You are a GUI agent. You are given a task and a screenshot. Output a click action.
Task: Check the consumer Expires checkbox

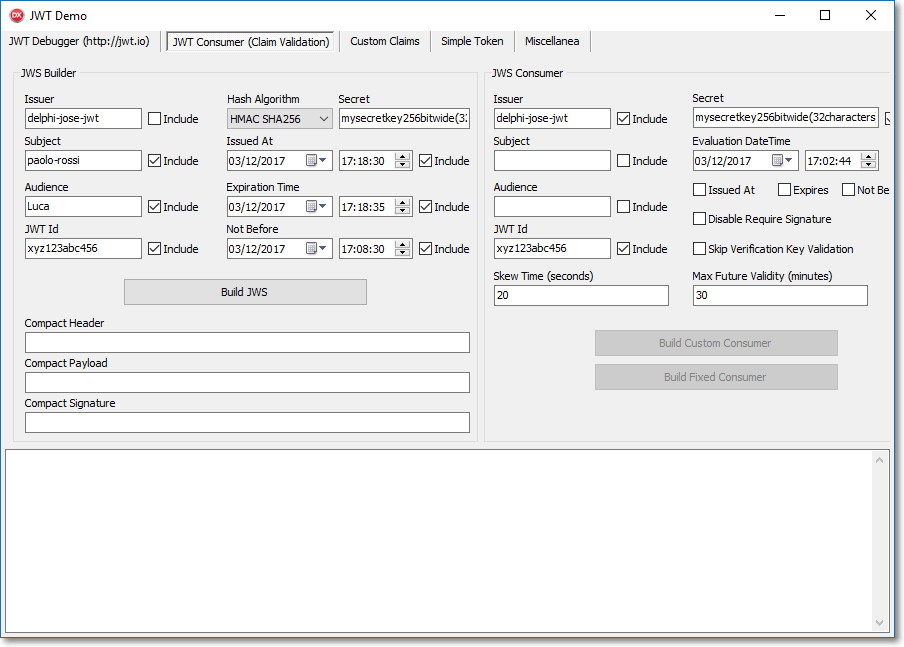(x=785, y=190)
